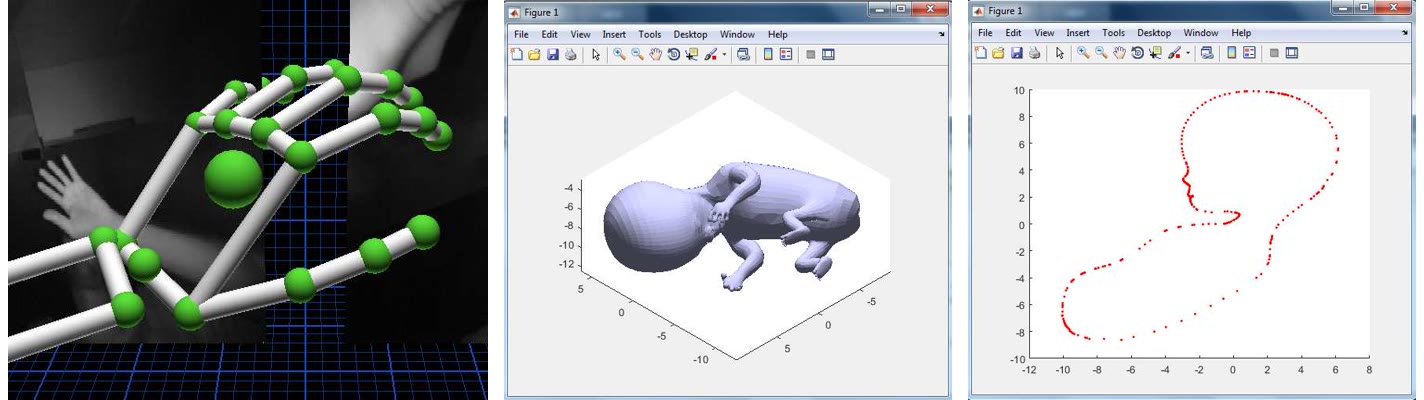Select Brush data tool in red contour window

1174,52
